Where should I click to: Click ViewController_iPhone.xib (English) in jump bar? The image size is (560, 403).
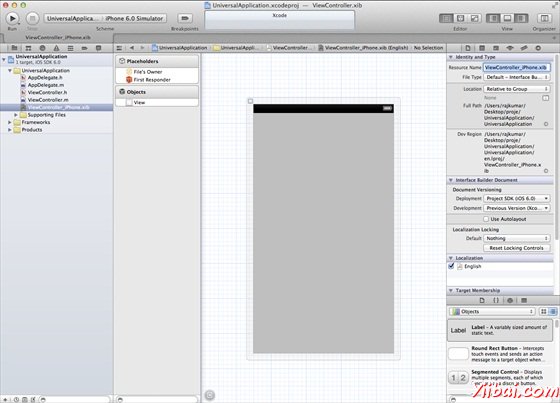pyautogui.click(x=363, y=48)
